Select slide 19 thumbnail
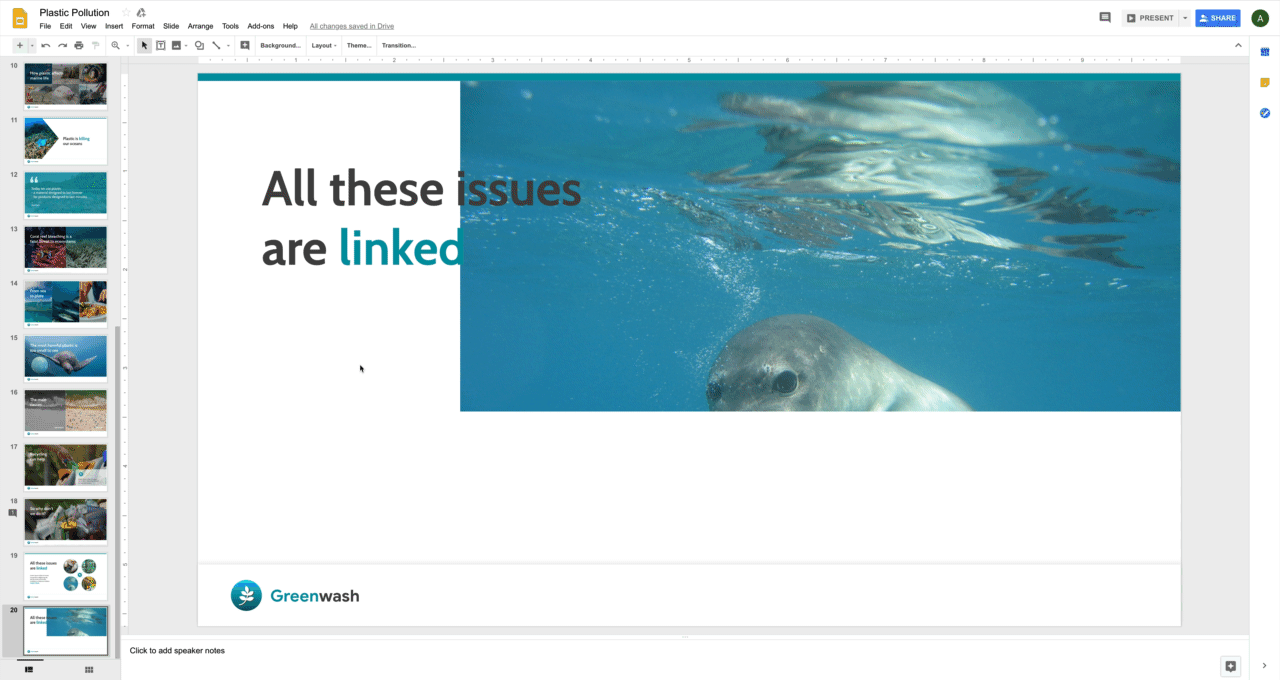The width and height of the screenshot is (1280, 680). coord(65,576)
